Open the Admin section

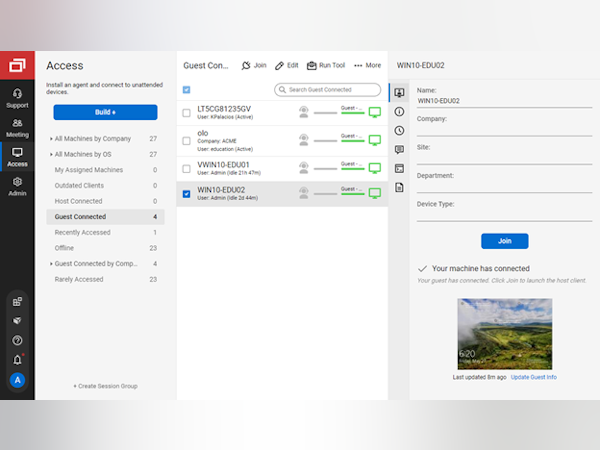(x=17, y=187)
